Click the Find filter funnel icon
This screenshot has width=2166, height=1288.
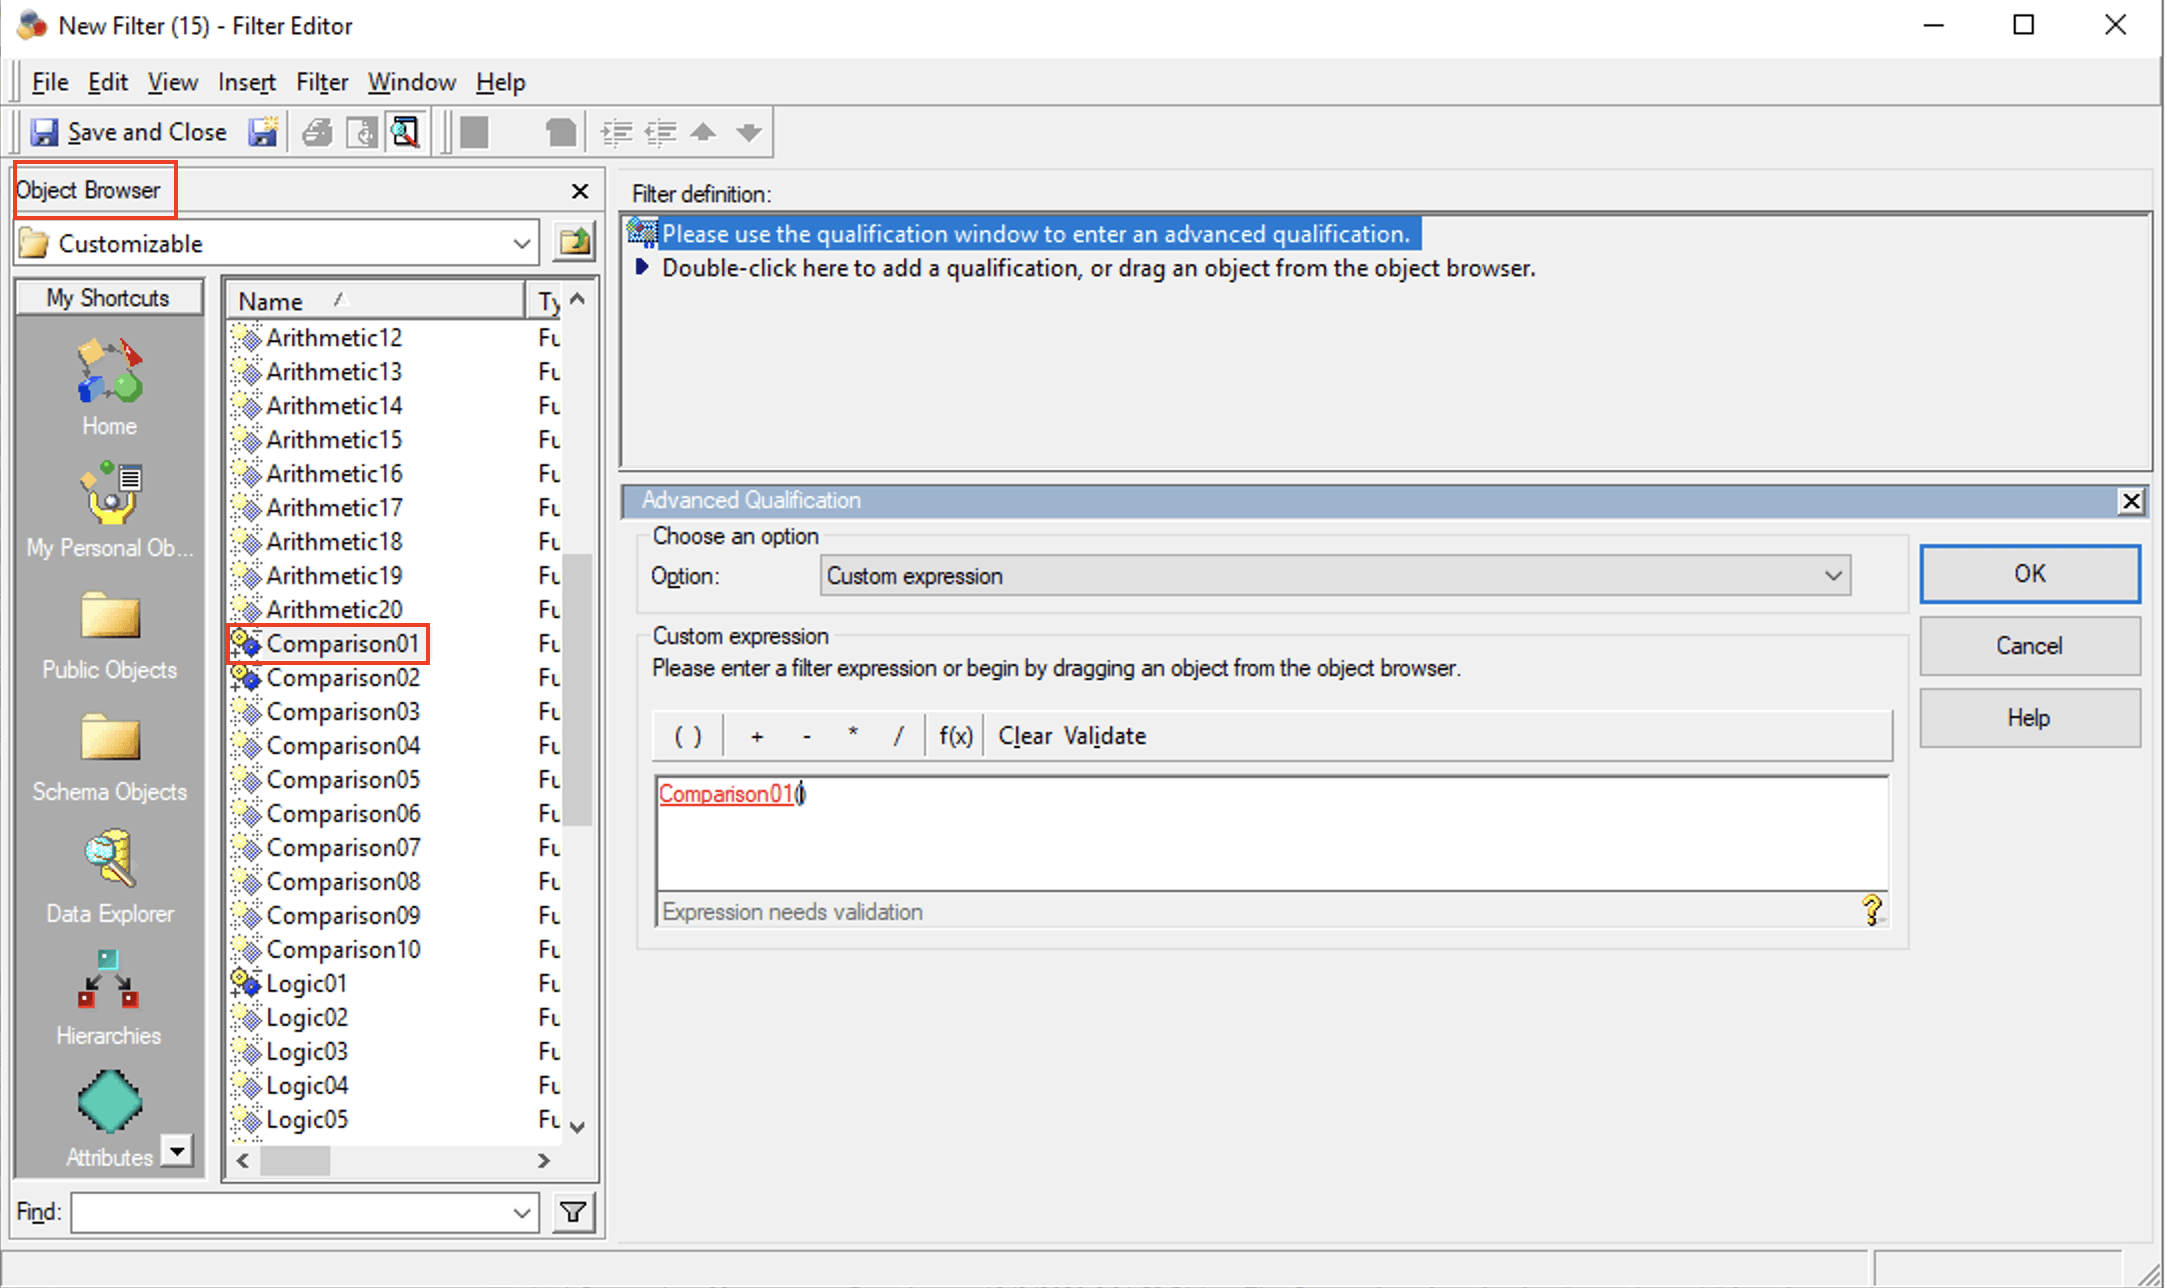point(573,1213)
